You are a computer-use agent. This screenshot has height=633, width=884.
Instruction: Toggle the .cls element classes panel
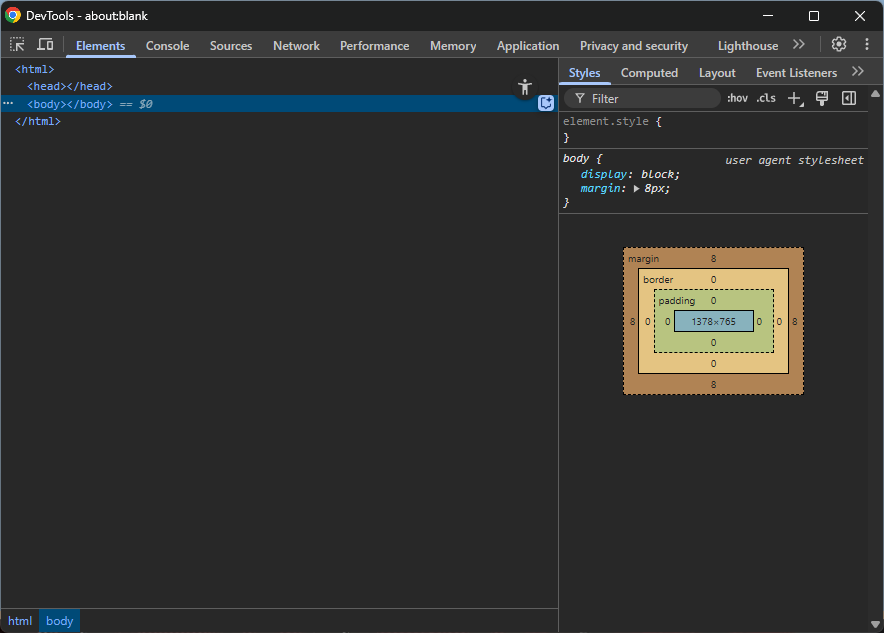[x=766, y=98]
